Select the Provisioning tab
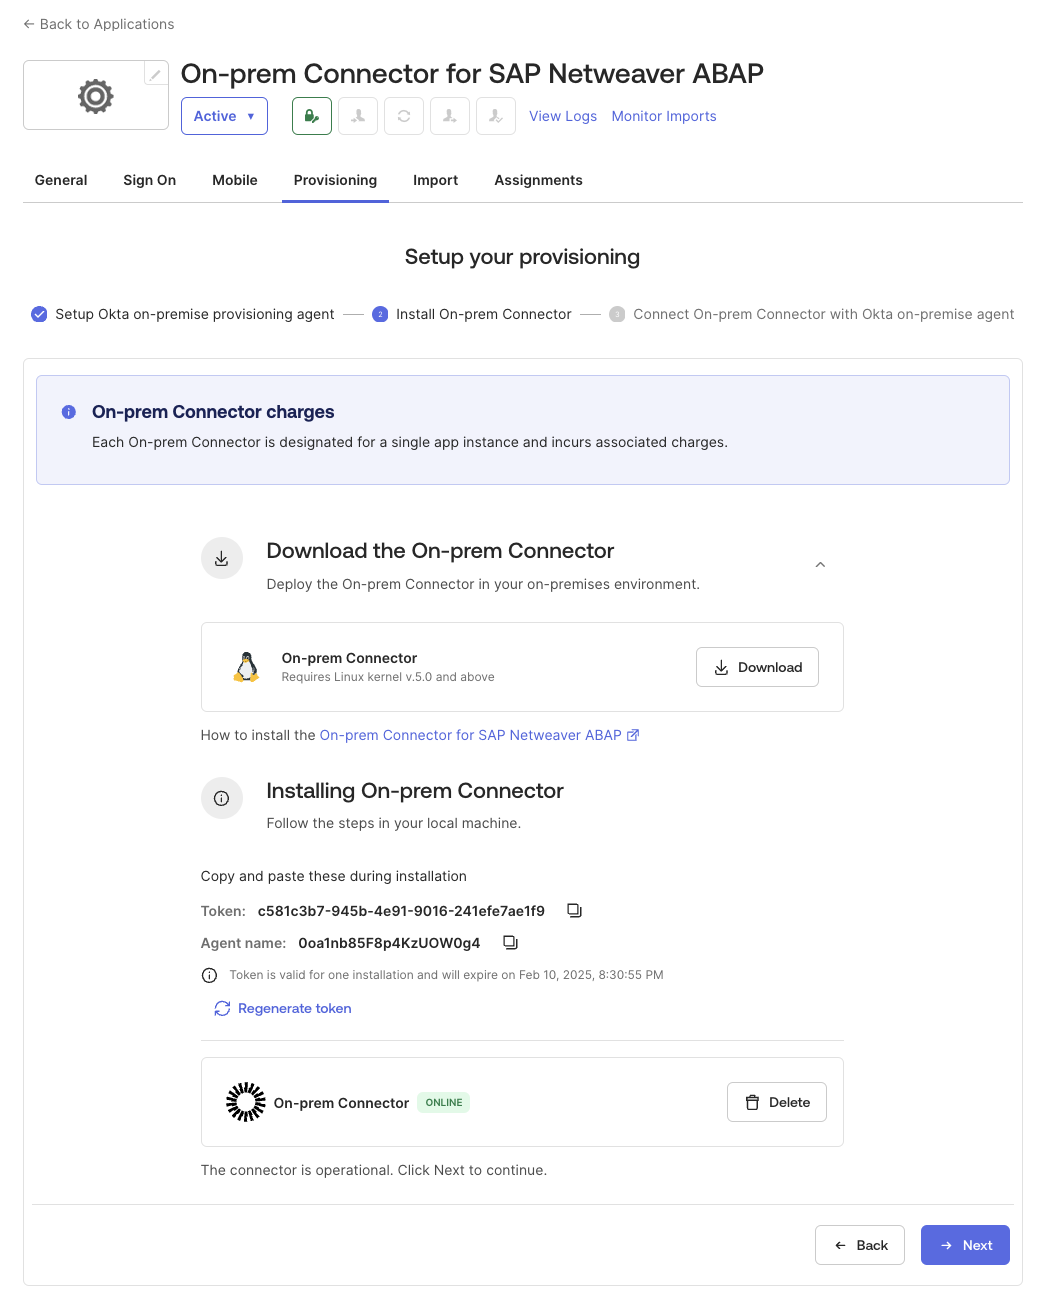 click(x=335, y=180)
